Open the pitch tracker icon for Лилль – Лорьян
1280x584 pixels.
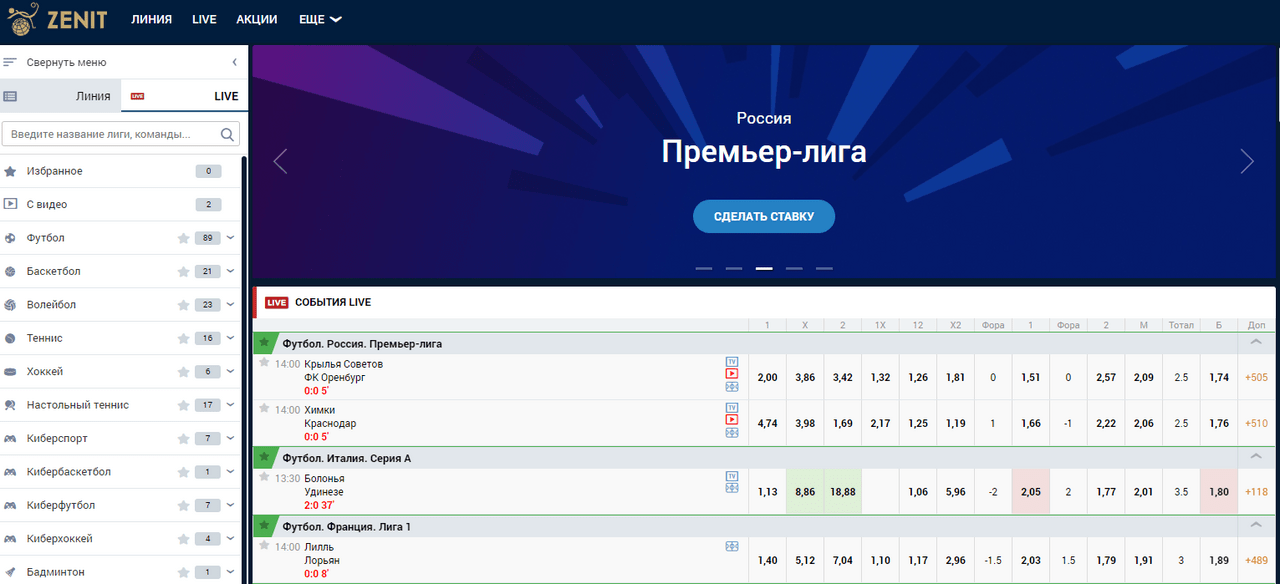(x=731, y=547)
